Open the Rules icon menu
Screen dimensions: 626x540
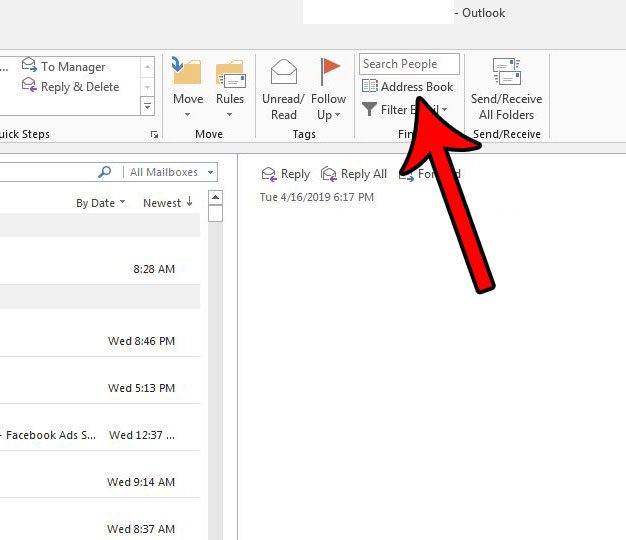coord(230,74)
